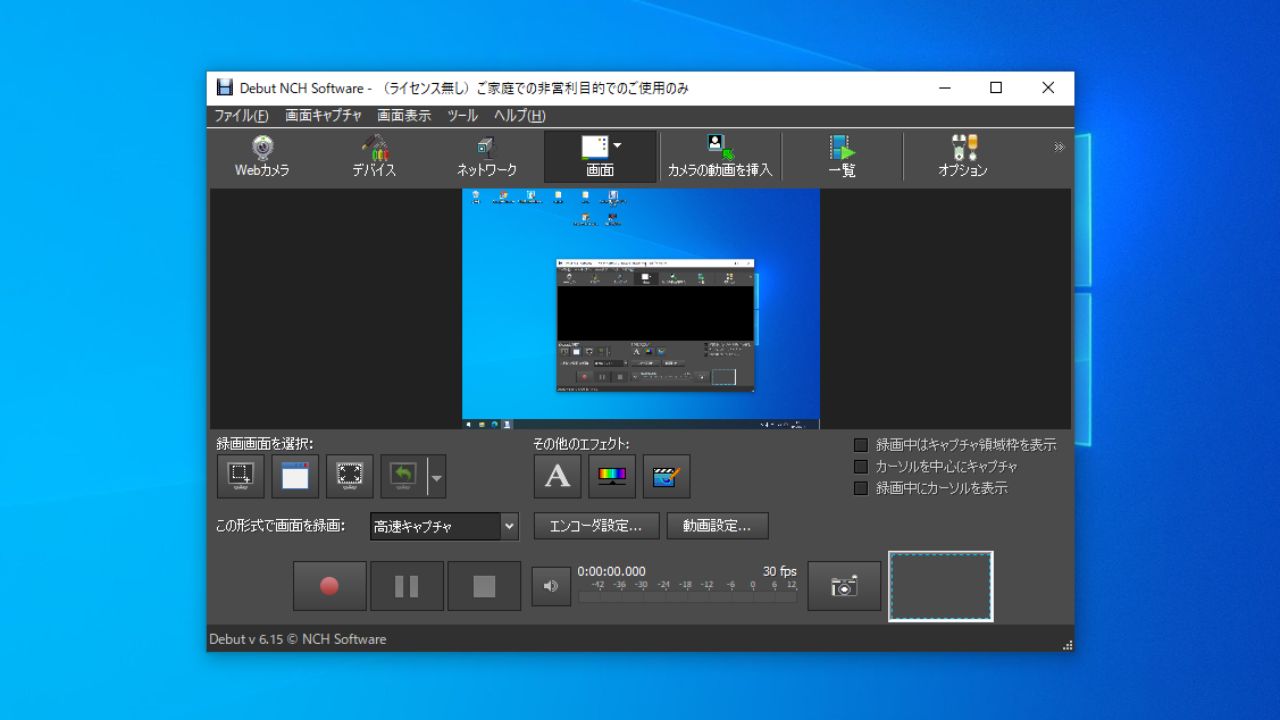Screen dimensions: 1280x720
Task: Click the previous selection green arrow icon
Action: [403, 477]
